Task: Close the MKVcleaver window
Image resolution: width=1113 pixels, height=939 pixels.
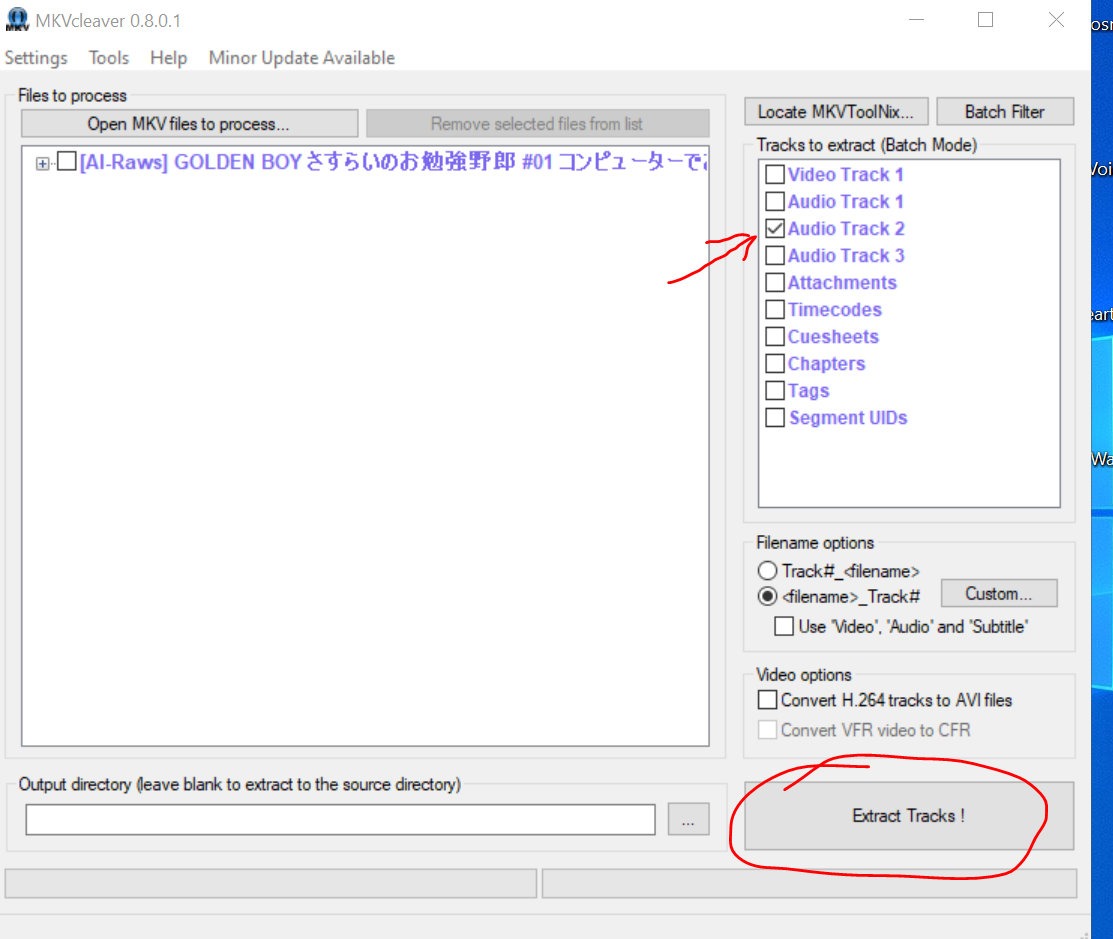Action: (1056, 20)
